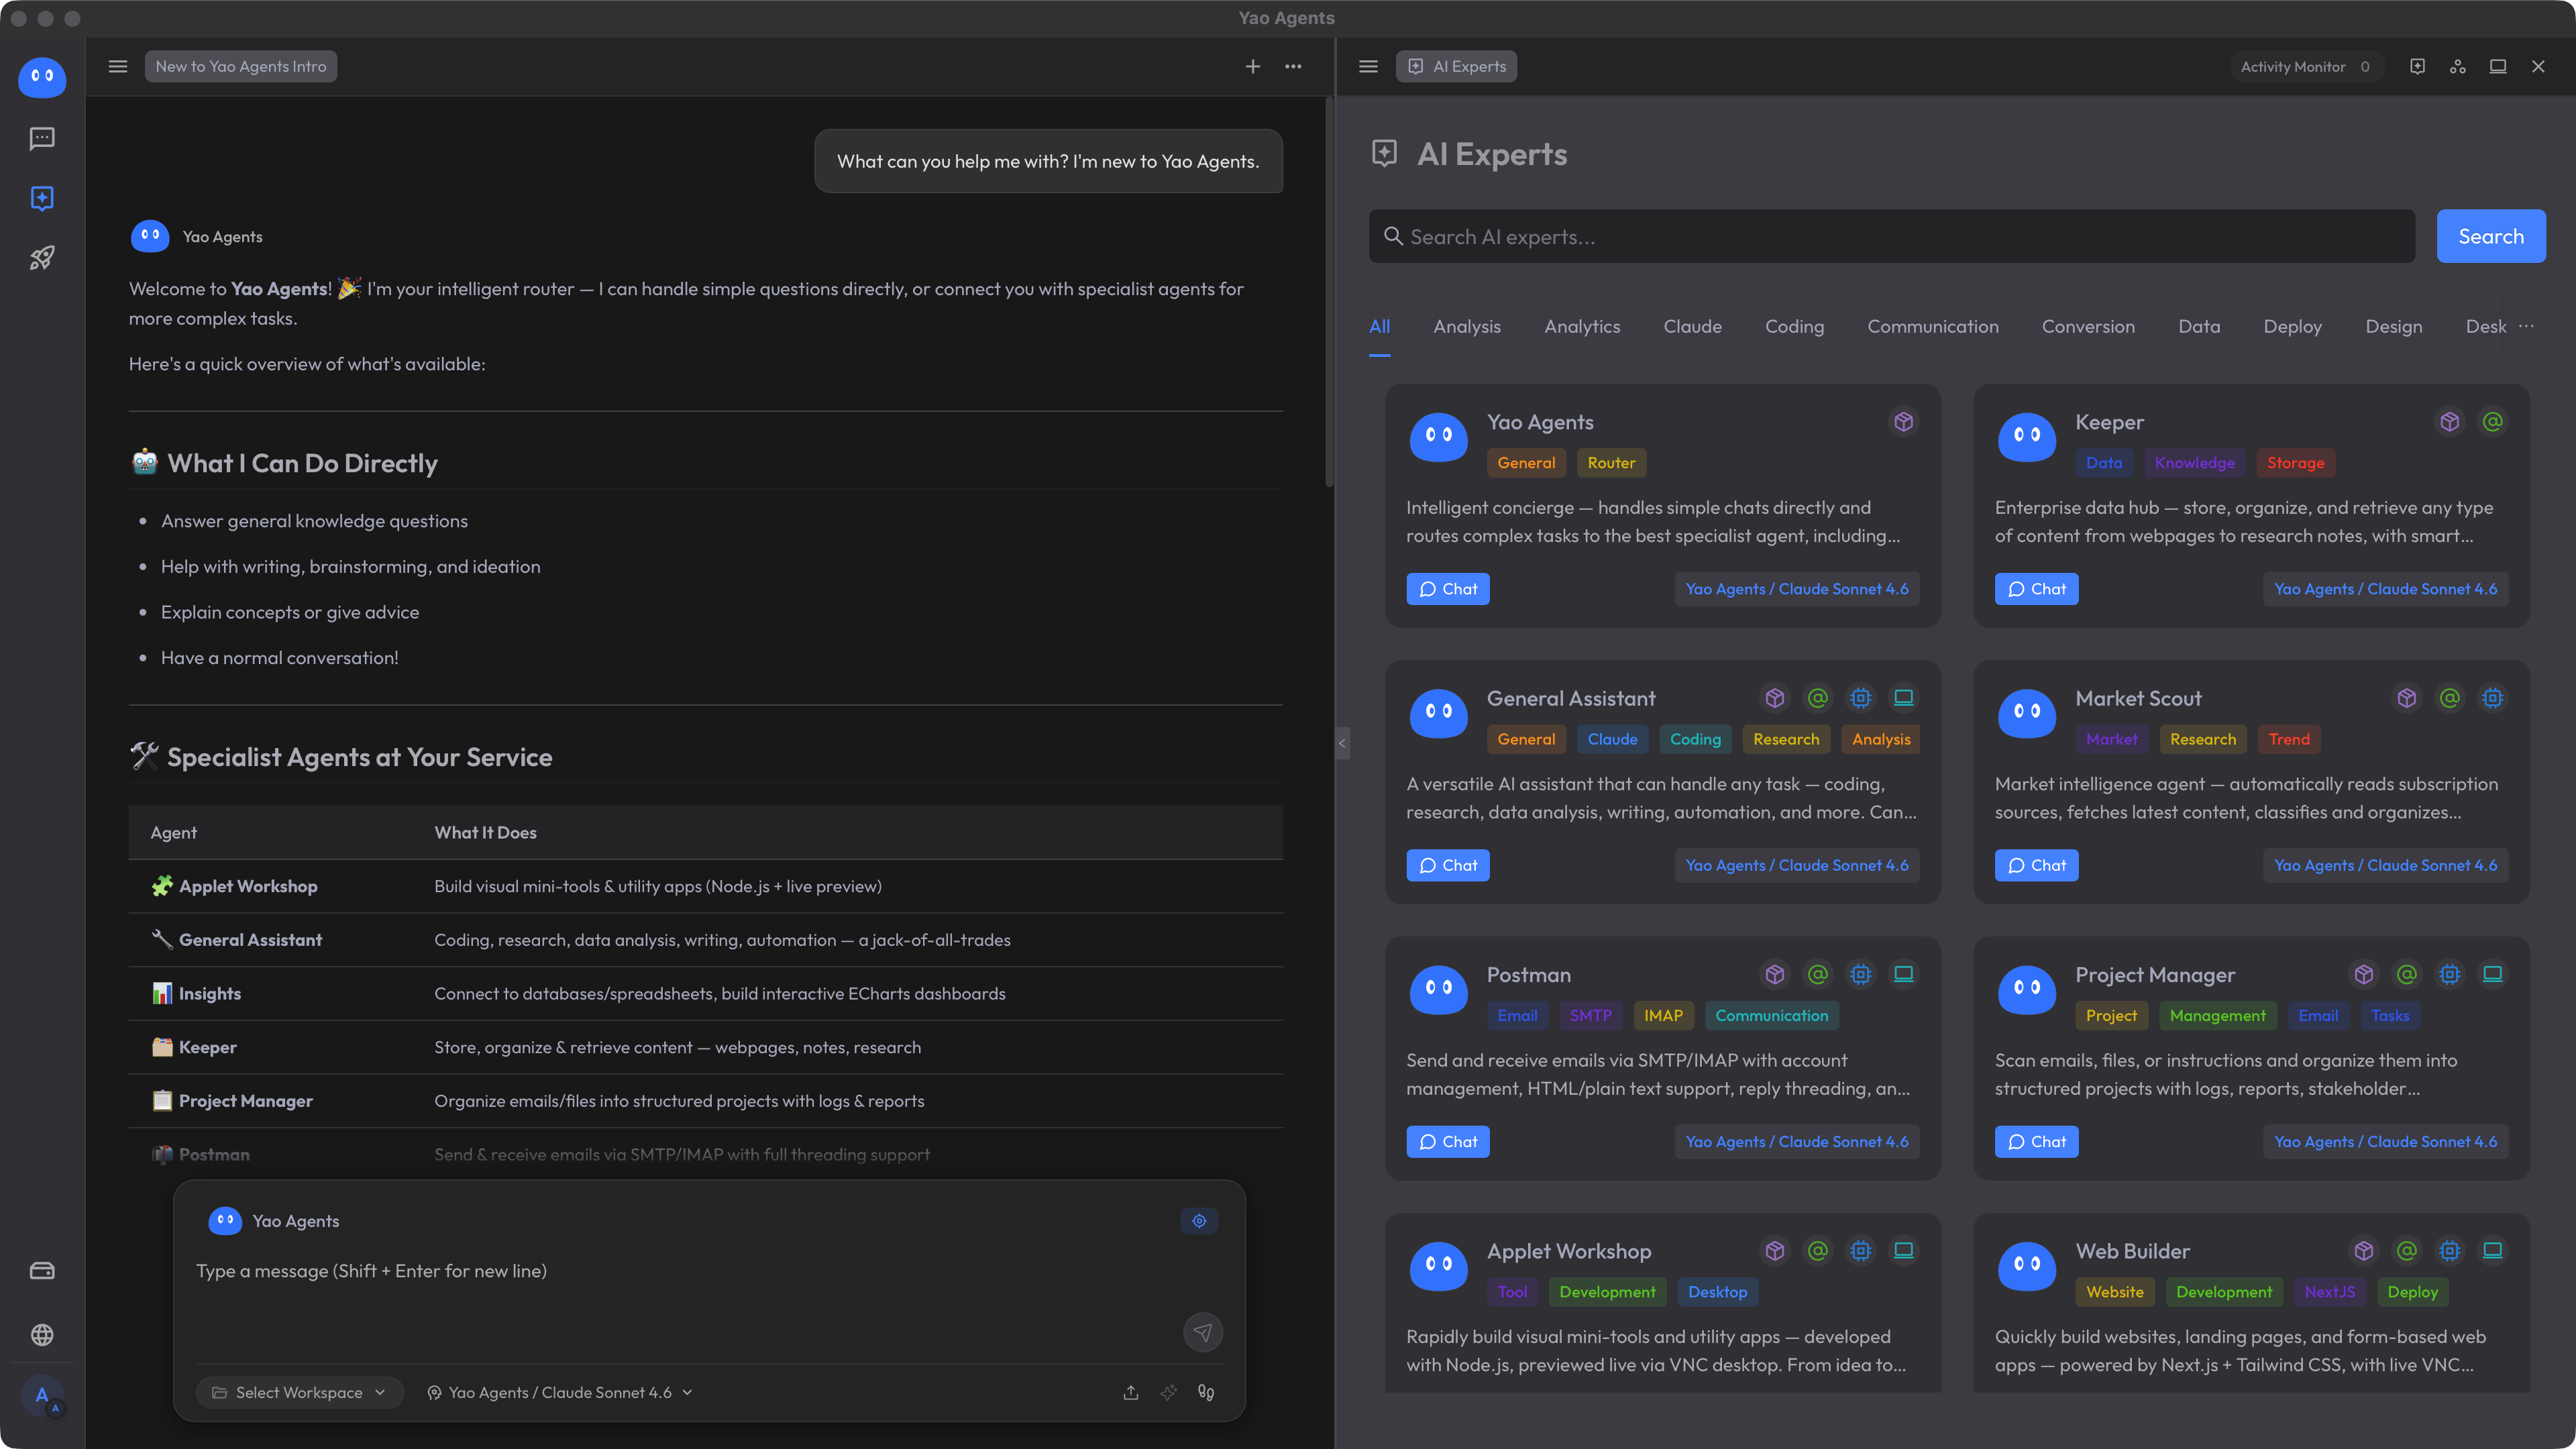Click the globe language icon
Viewport: 2576px width, 1449px height.
42,1335
